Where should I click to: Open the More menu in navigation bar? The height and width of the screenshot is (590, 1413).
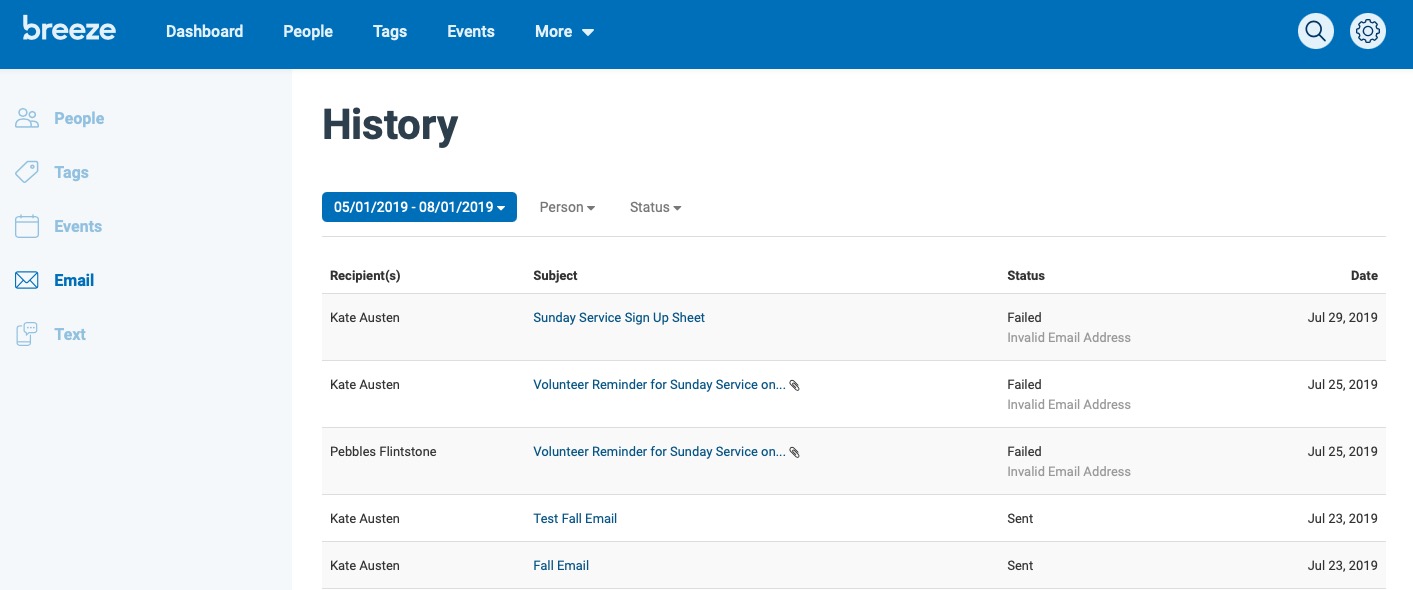click(564, 32)
